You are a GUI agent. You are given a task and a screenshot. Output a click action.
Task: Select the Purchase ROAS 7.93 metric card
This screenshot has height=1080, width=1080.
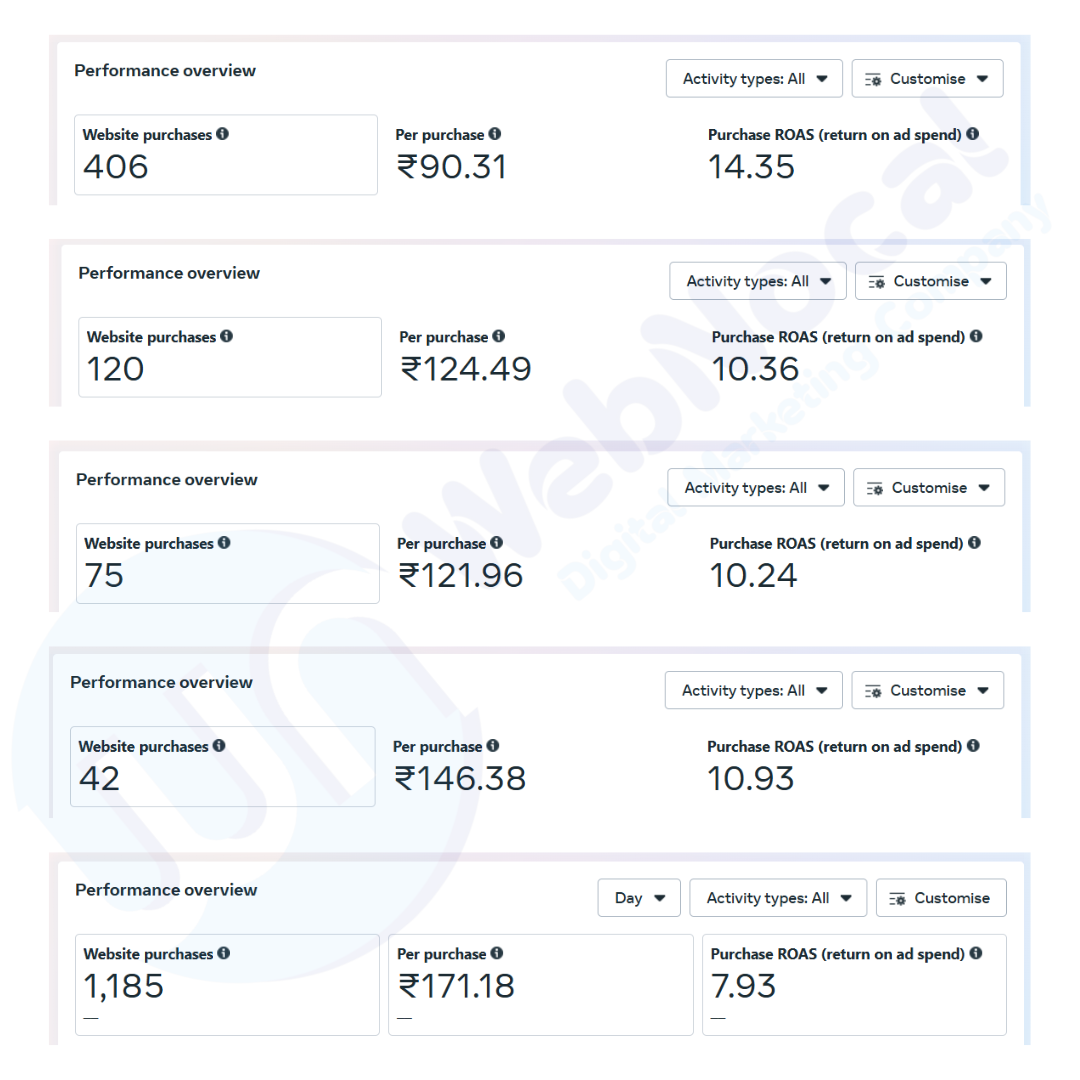tap(854, 985)
